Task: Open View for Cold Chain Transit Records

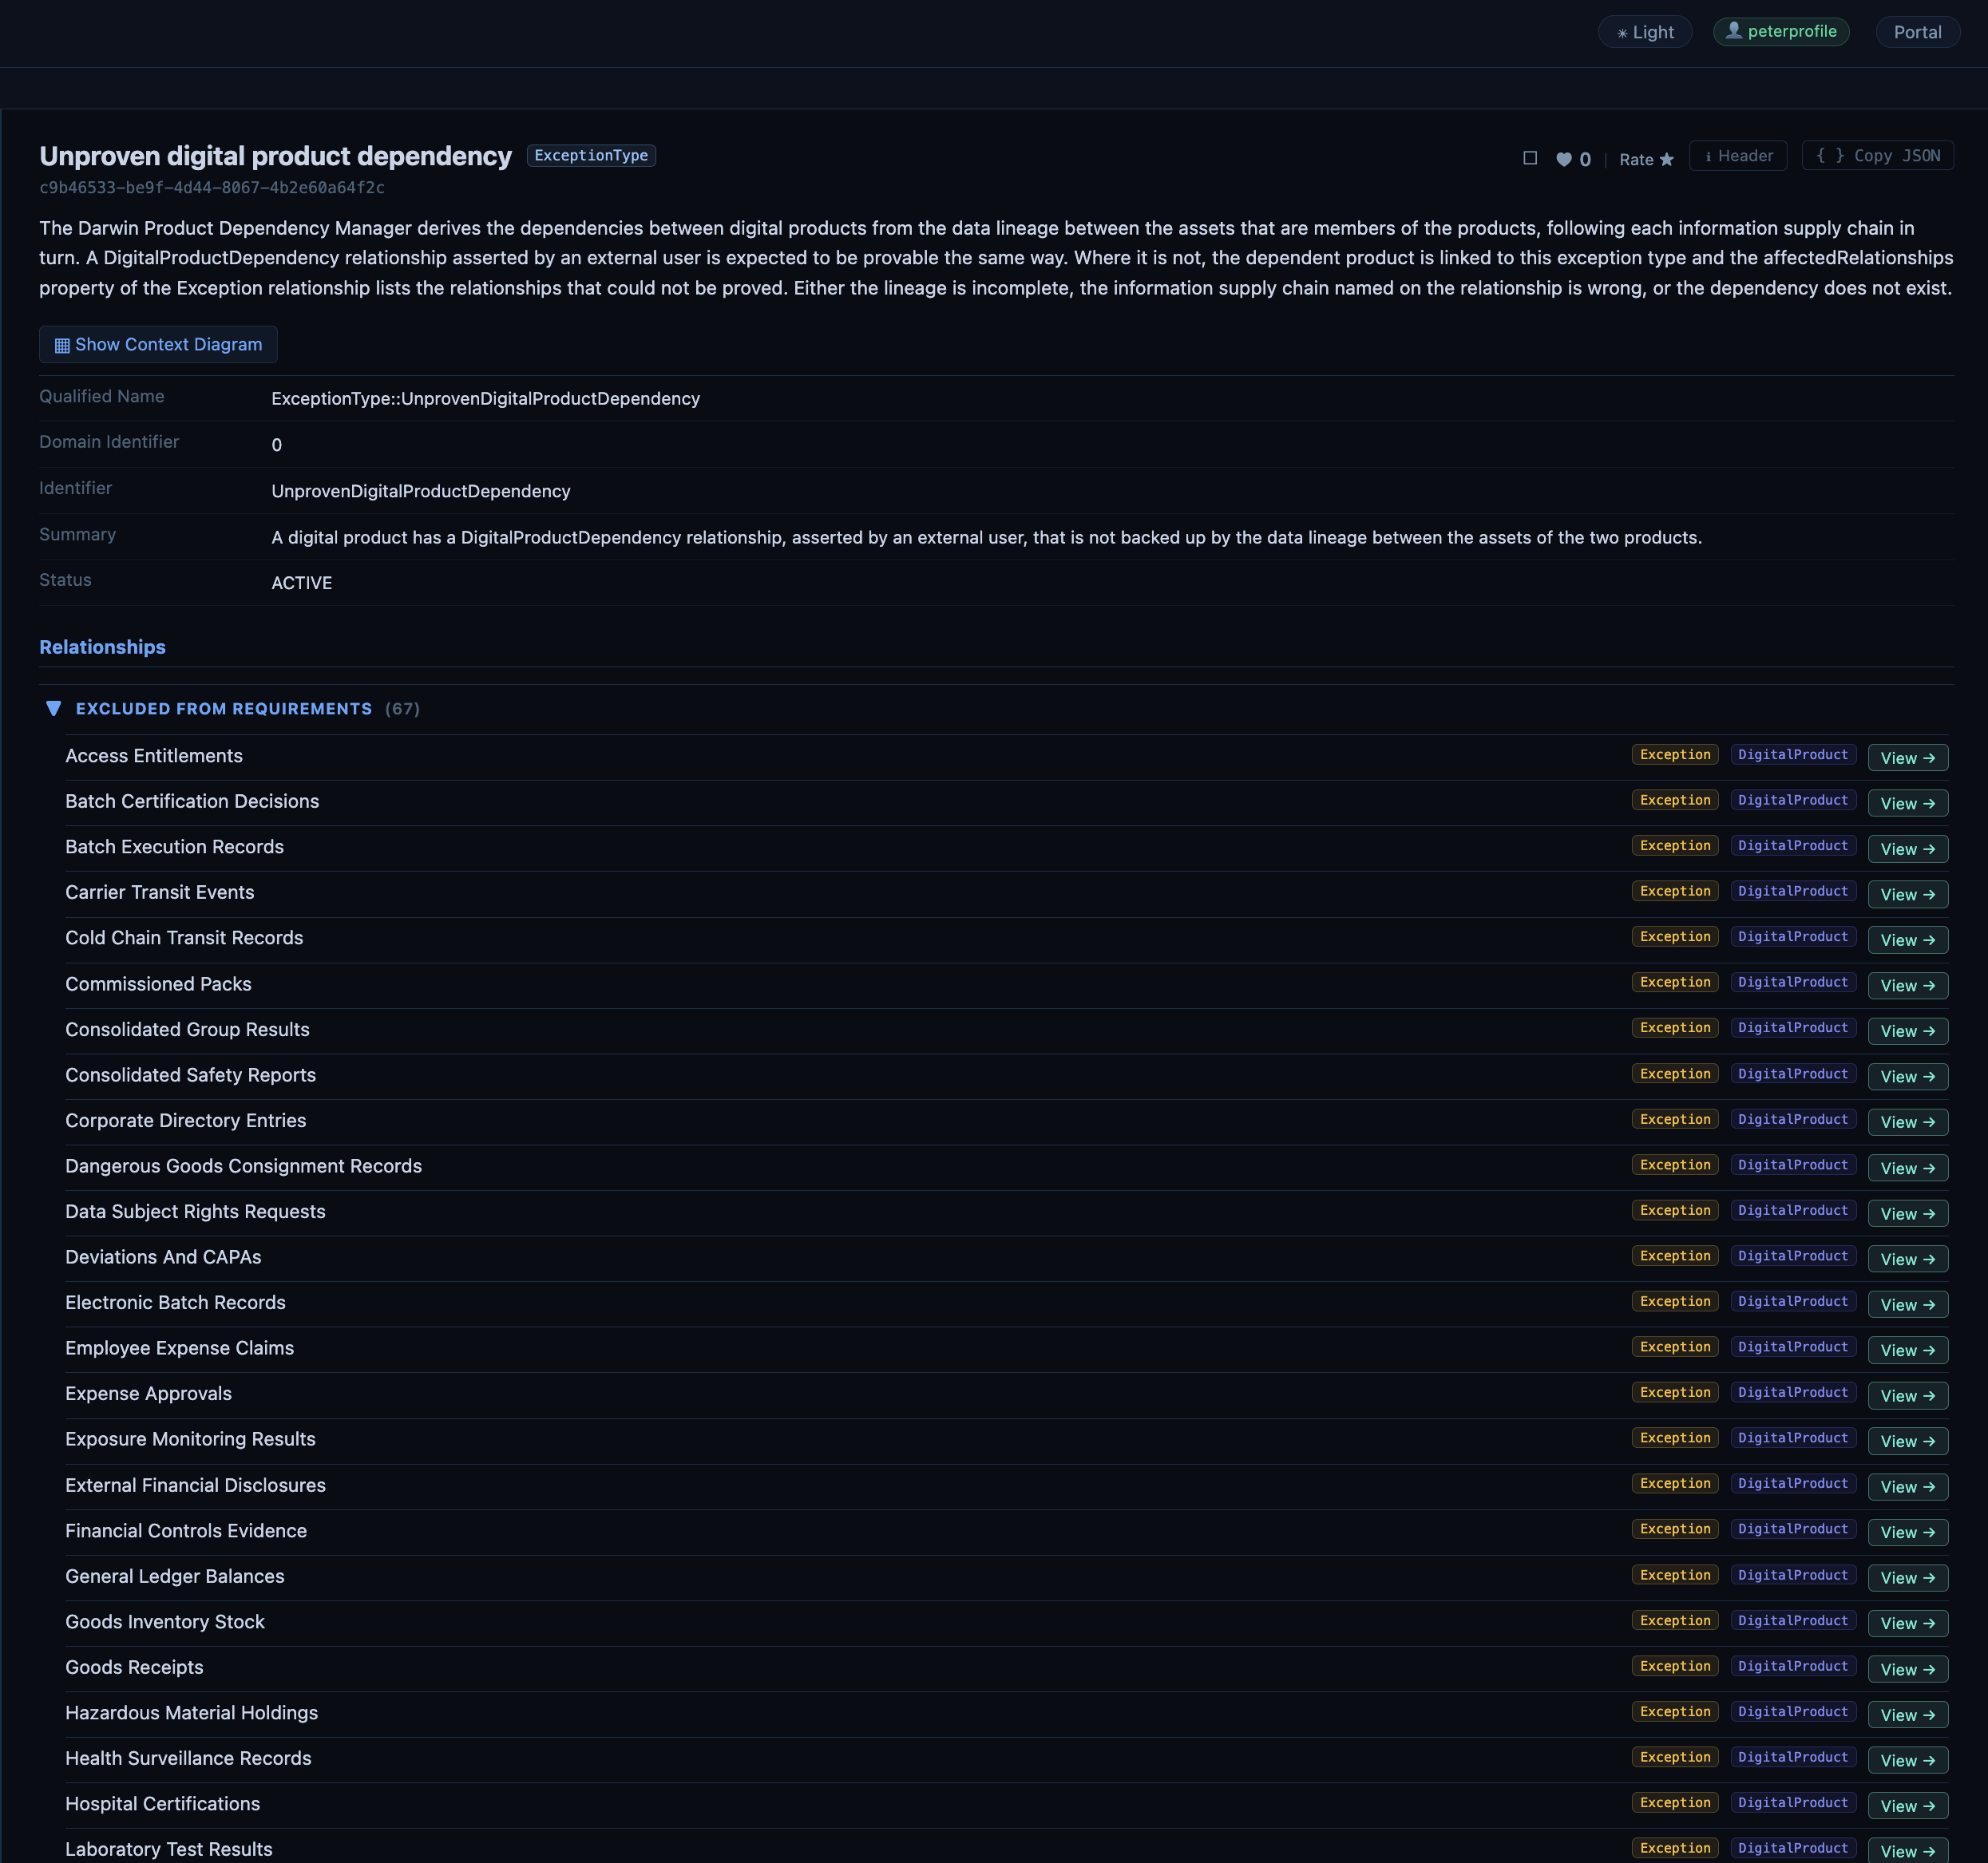Action: pyautogui.click(x=1907, y=940)
